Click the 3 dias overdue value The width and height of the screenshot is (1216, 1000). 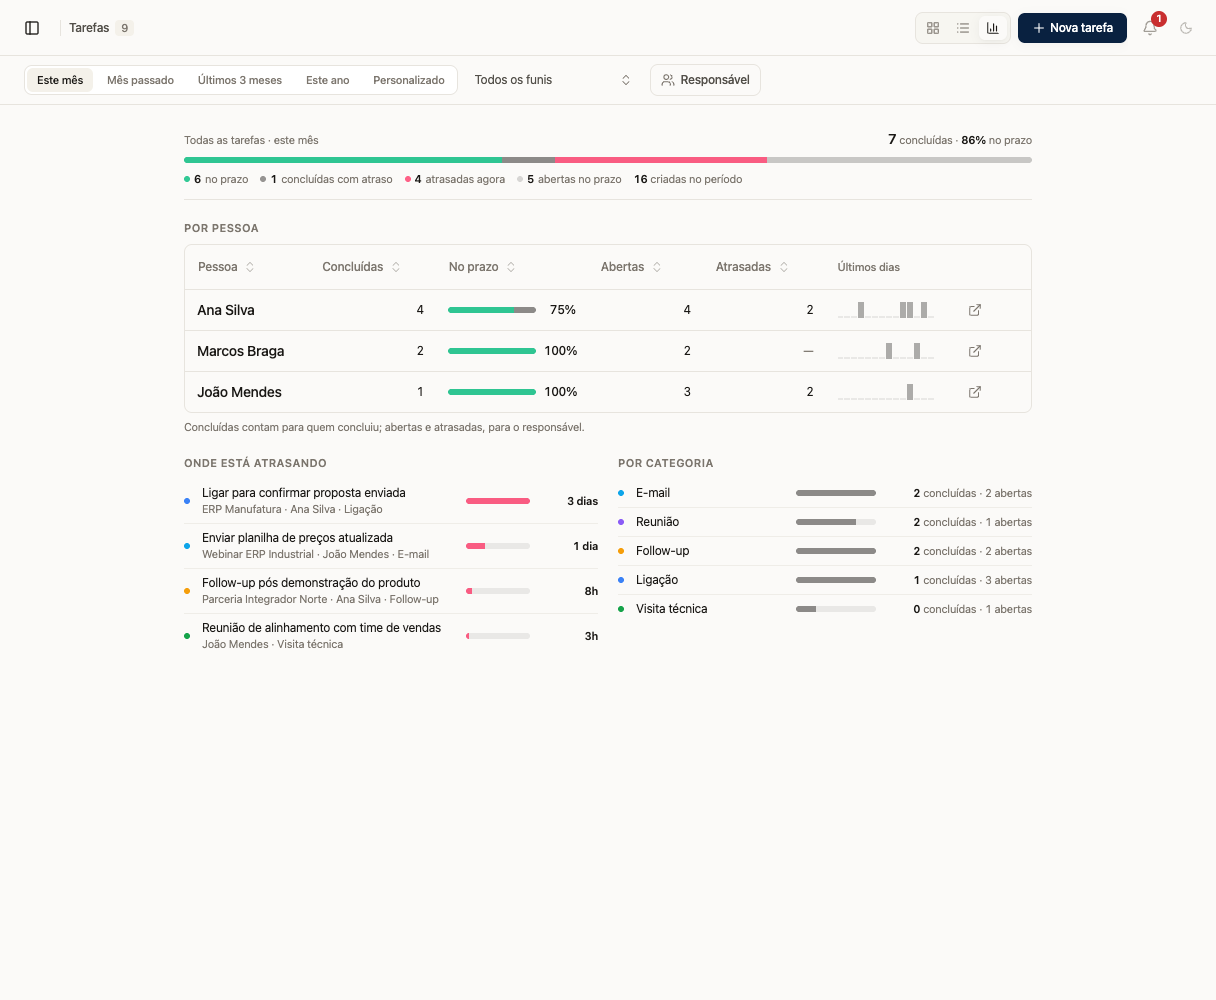582,501
